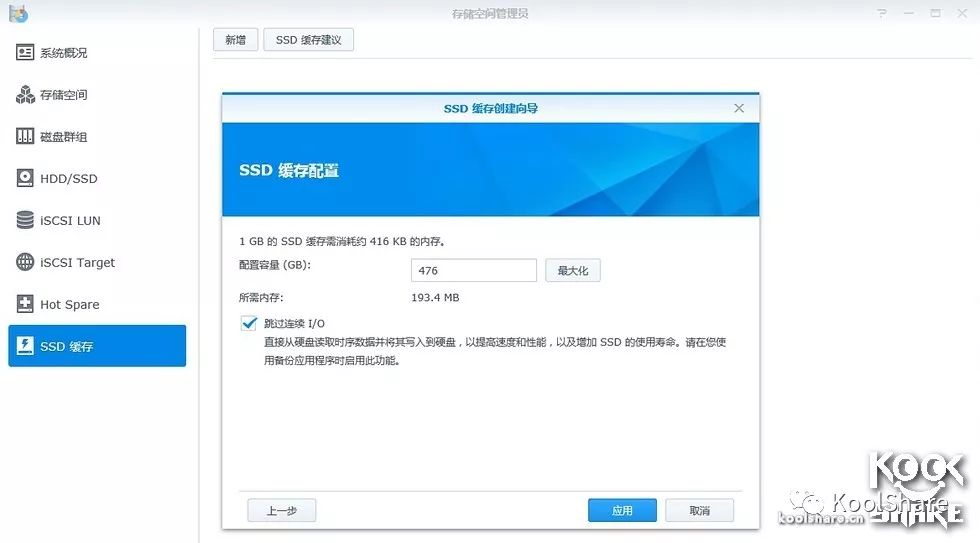
Task: Click the 配置容量 (GB) label
Action: point(275,265)
